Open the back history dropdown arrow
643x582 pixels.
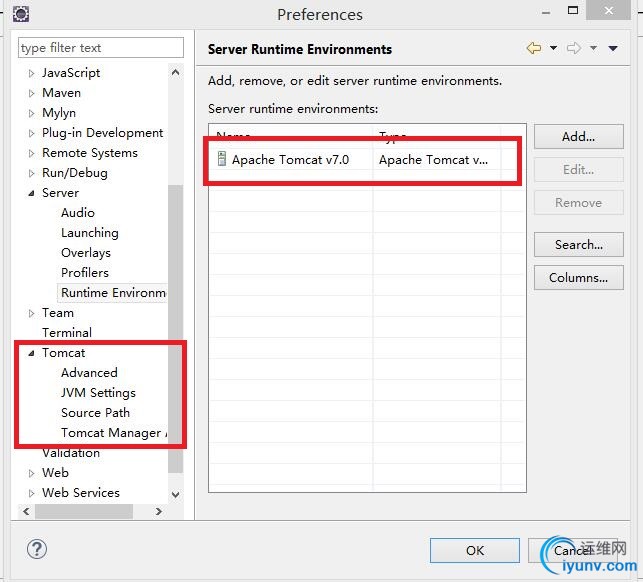pyautogui.click(x=553, y=48)
